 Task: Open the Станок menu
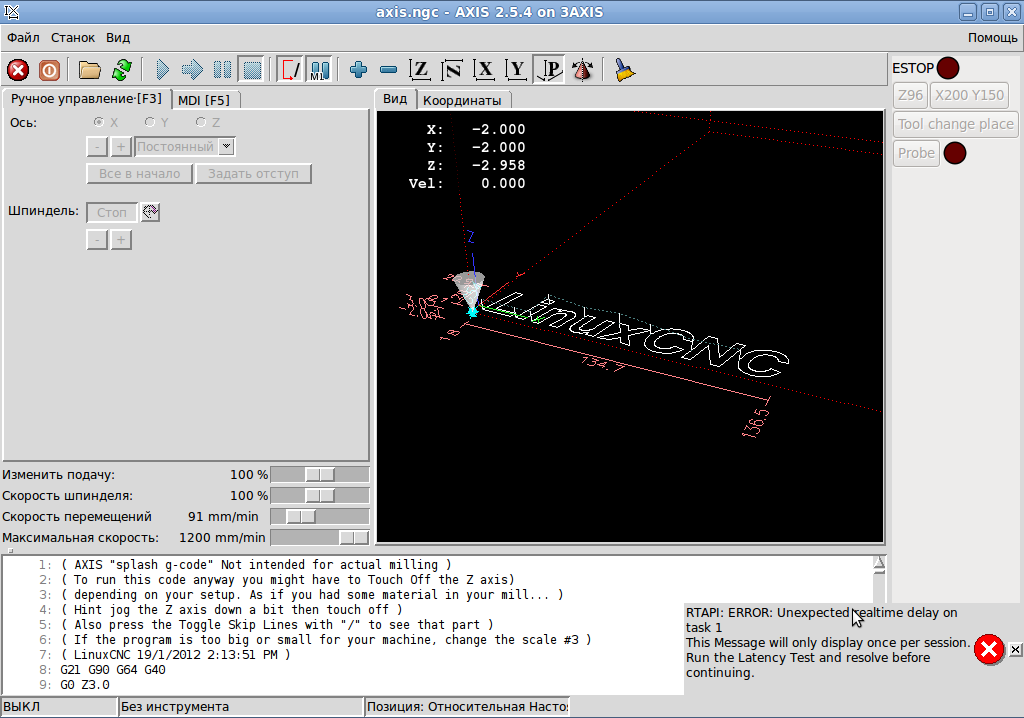point(73,38)
